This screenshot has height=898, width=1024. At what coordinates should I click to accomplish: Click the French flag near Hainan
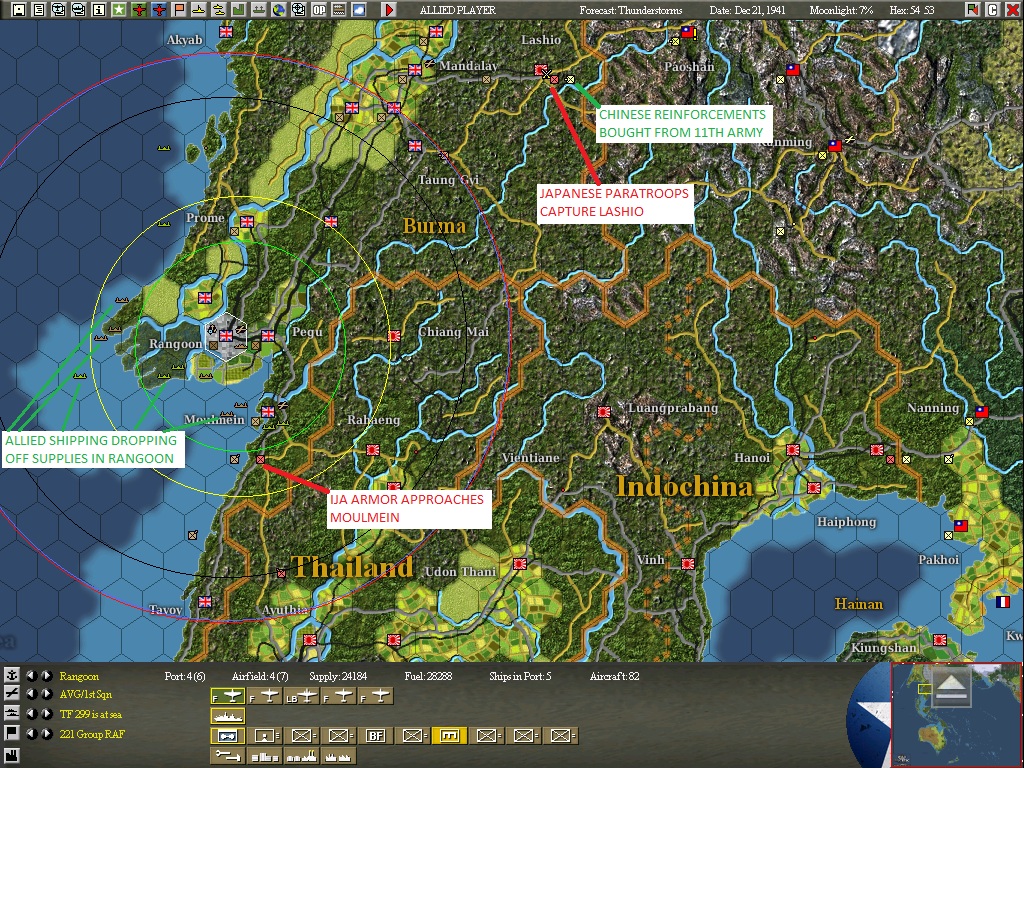(x=1002, y=601)
